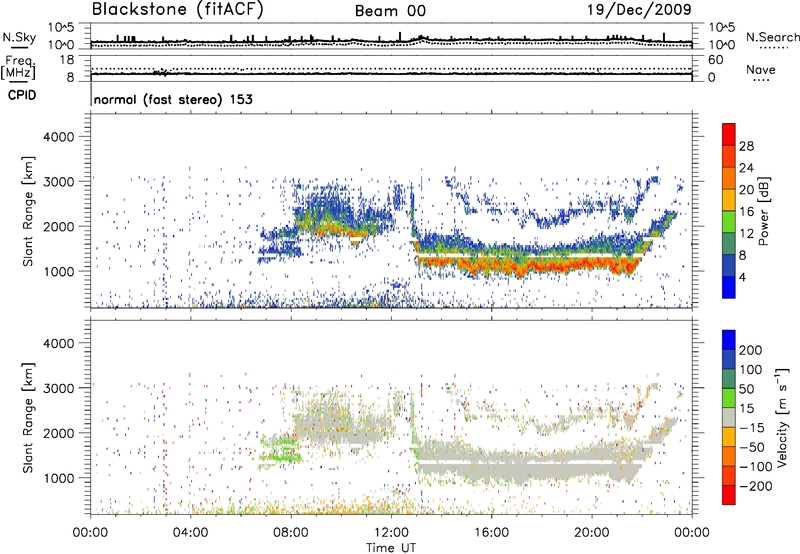This screenshot has width=800, height=554.
Task: Click the 'Nave' legend label
Action: [x=761, y=69]
